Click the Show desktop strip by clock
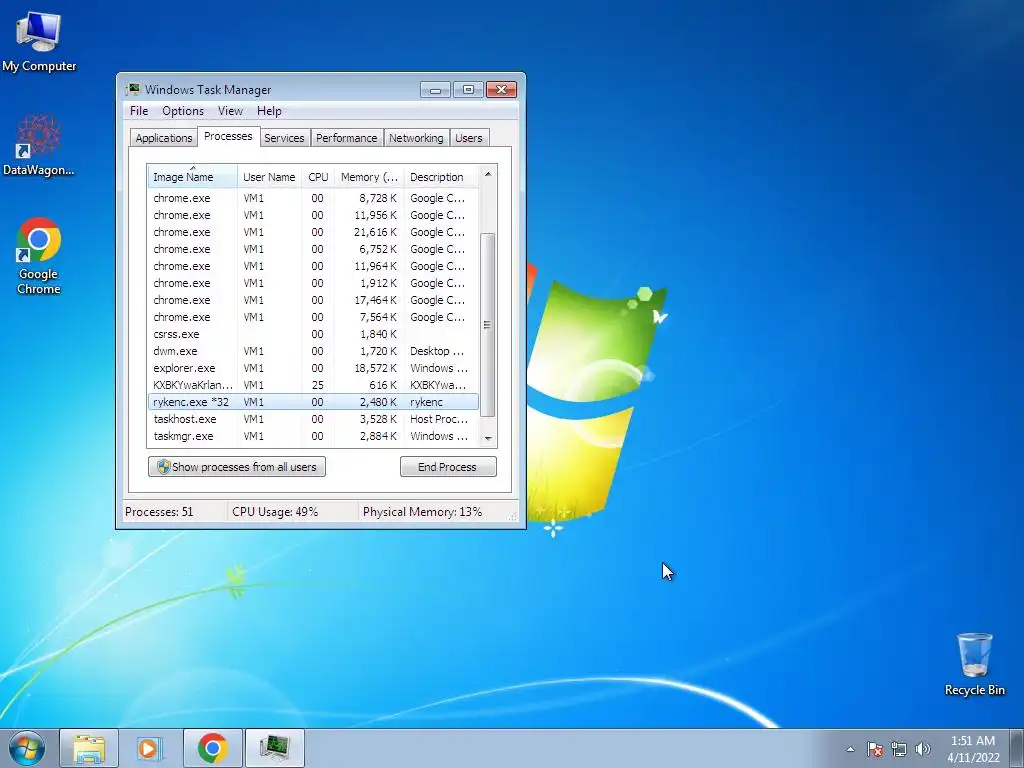This screenshot has width=1024, height=768. click(1017, 748)
